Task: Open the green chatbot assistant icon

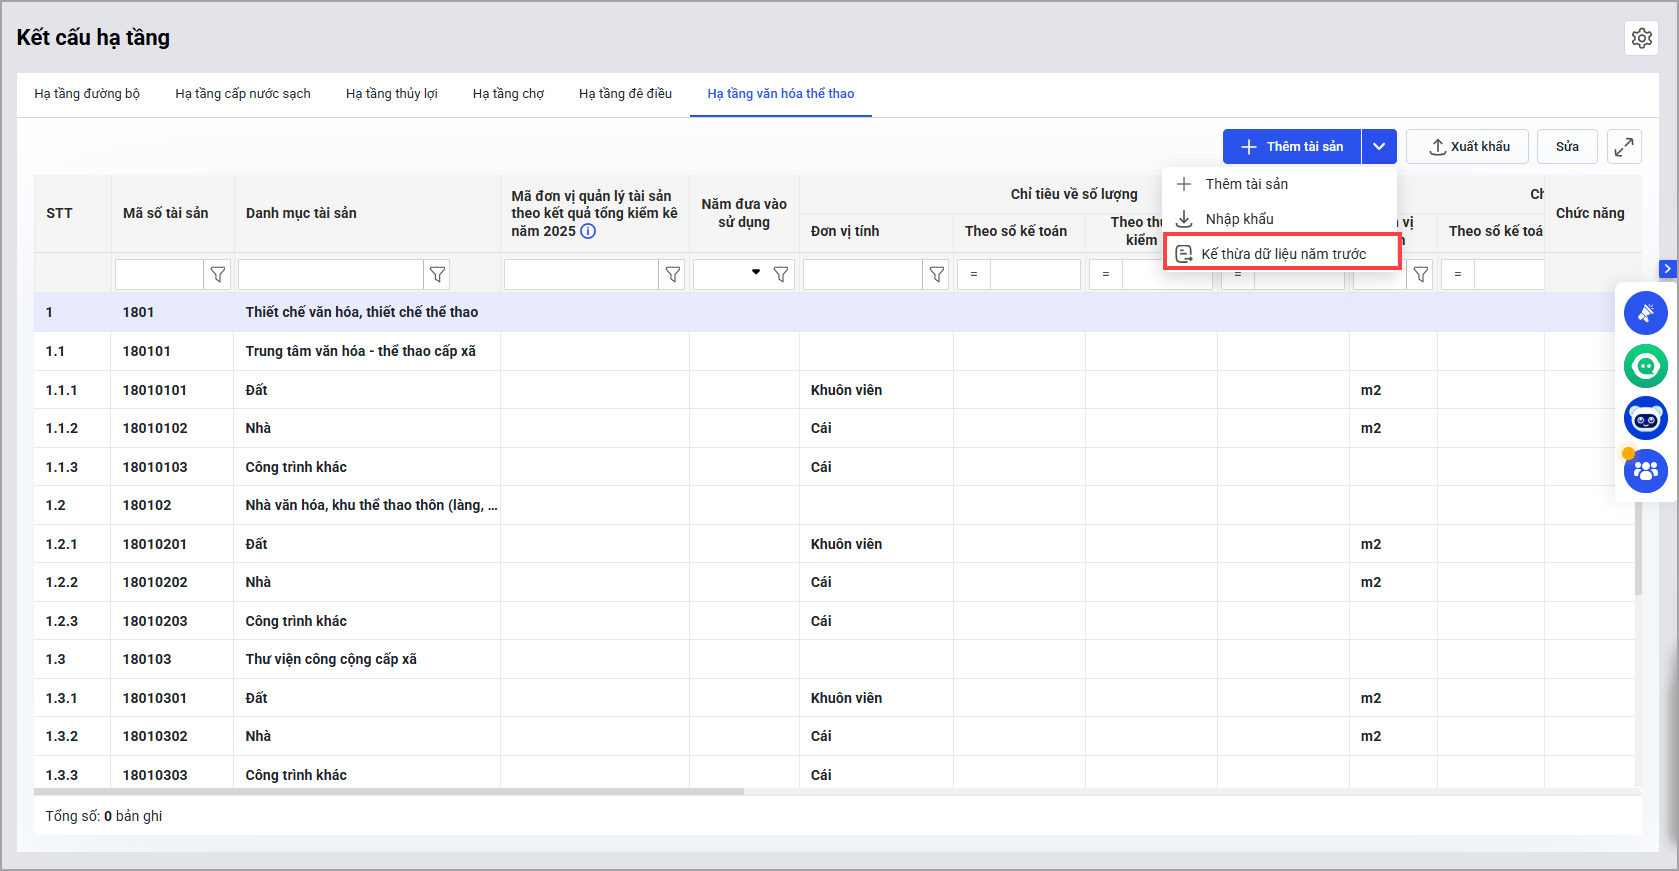Action: pyautogui.click(x=1645, y=366)
